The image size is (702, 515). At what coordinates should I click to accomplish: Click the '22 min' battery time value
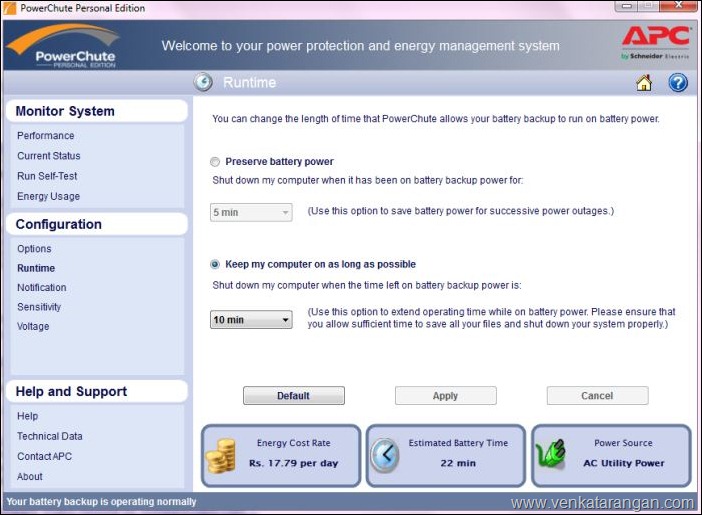click(458, 463)
